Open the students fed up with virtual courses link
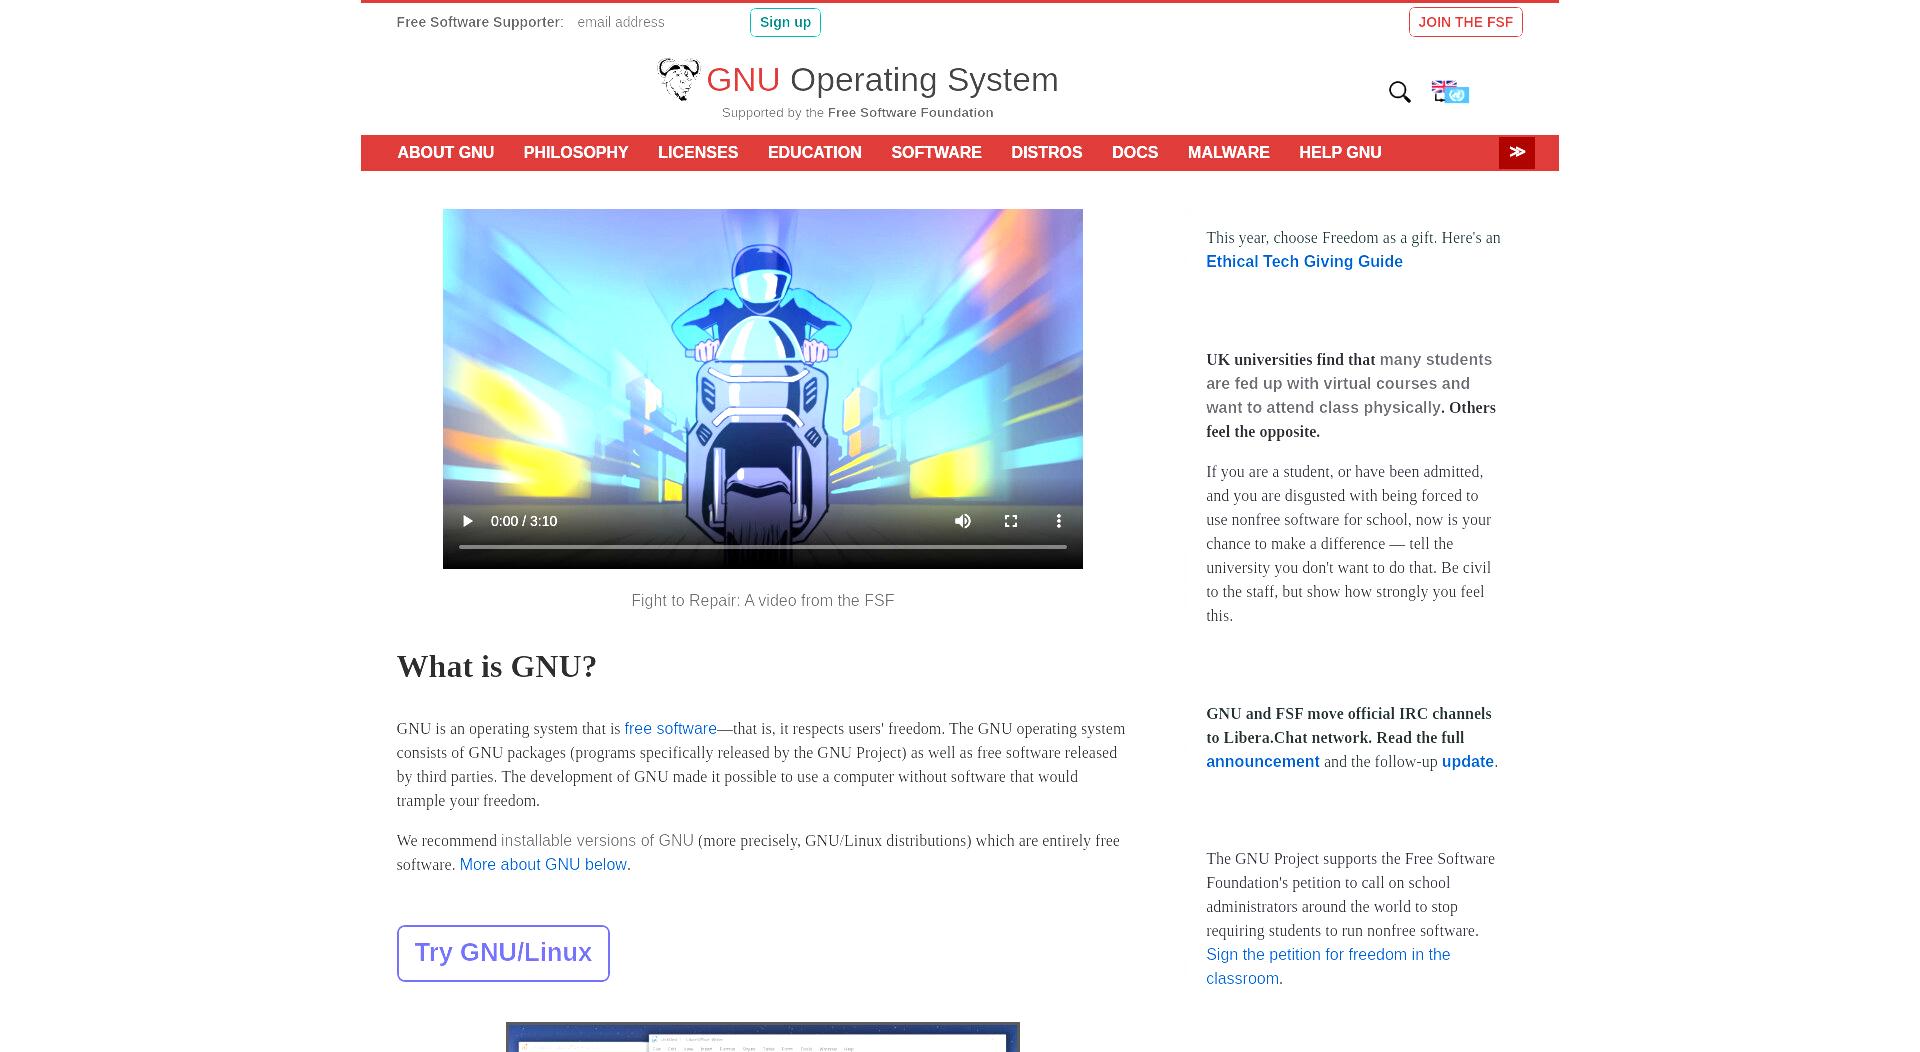Screen dimensions: 1920x1052 [x=1348, y=384]
